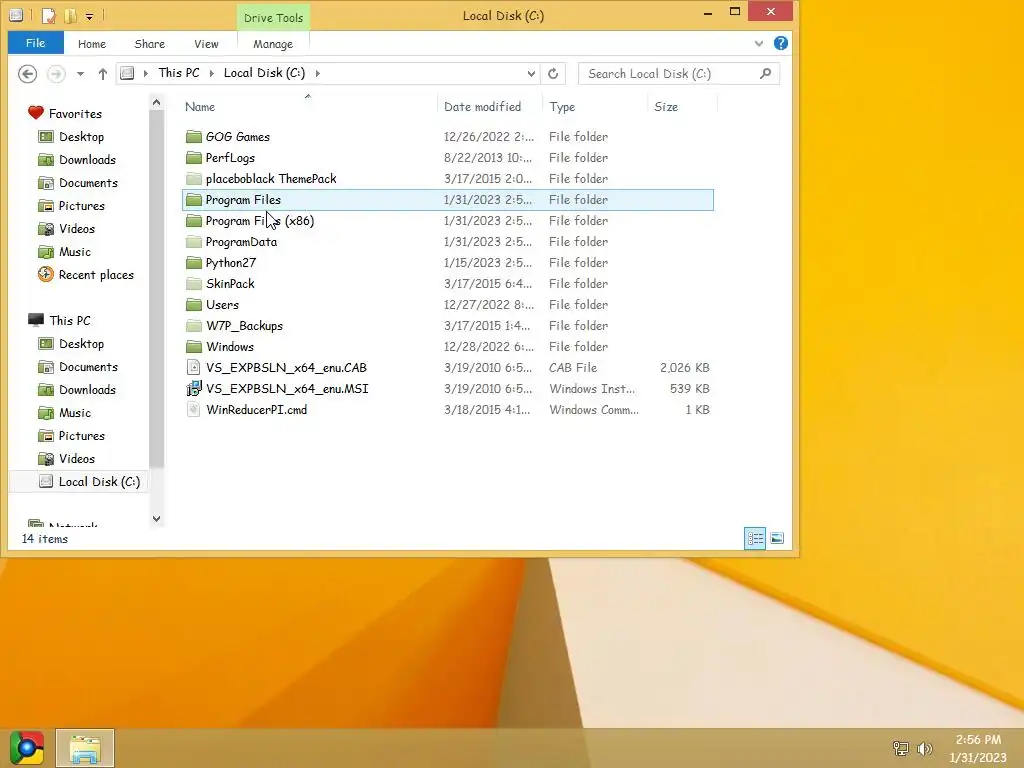
Task: Expand breadcrumb arrow after This PC
Action: [x=212, y=73]
